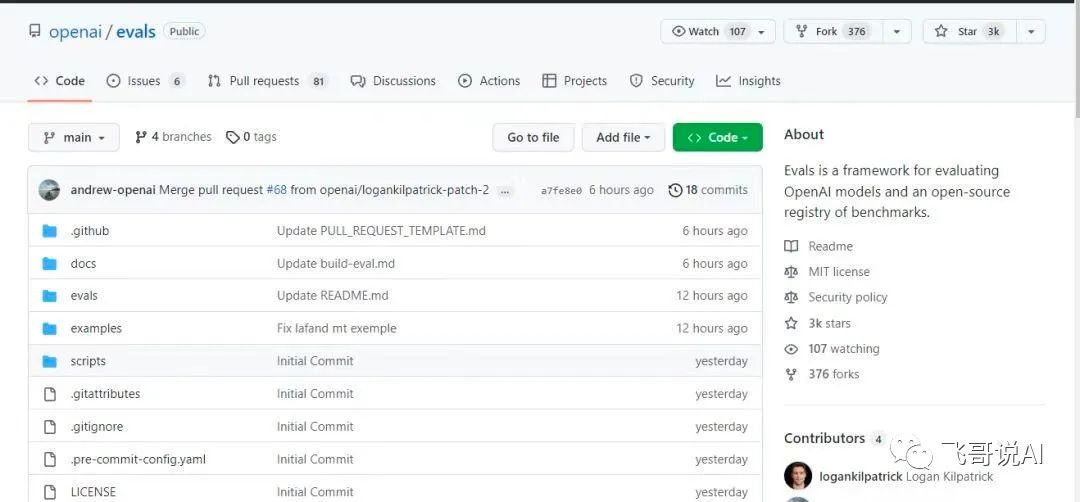Open the Add file dropdown
This screenshot has width=1080, height=502.
click(x=623, y=137)
